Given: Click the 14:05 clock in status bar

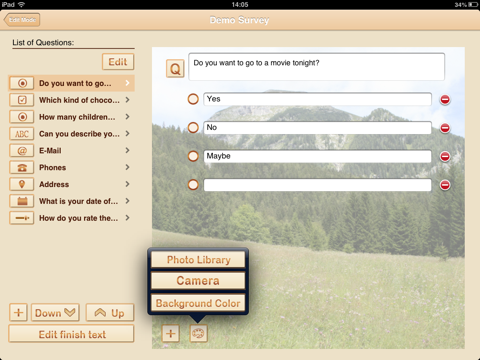Looking at the screenshot, I should pos(240,5).
